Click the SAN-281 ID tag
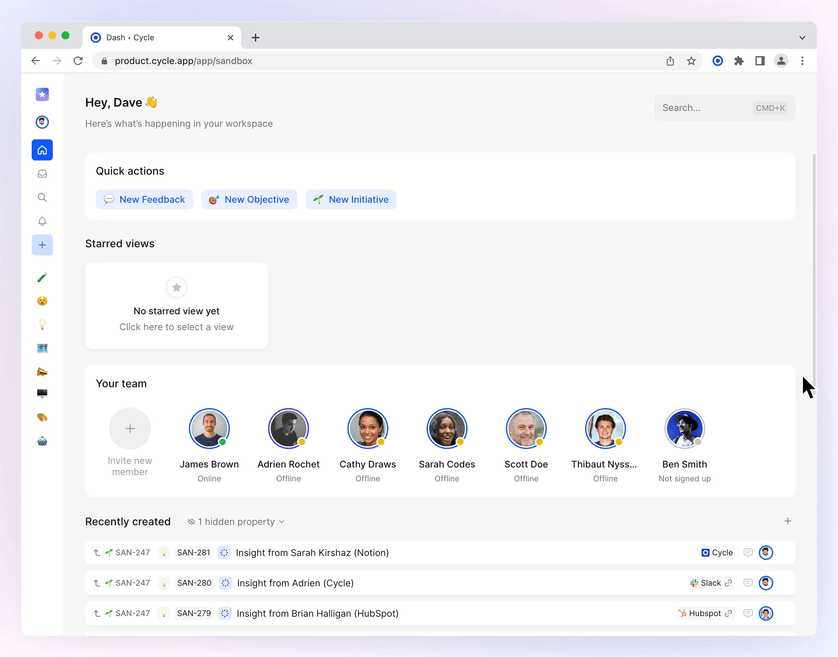Viewport: 838px width, 657px height. (193, 553)
